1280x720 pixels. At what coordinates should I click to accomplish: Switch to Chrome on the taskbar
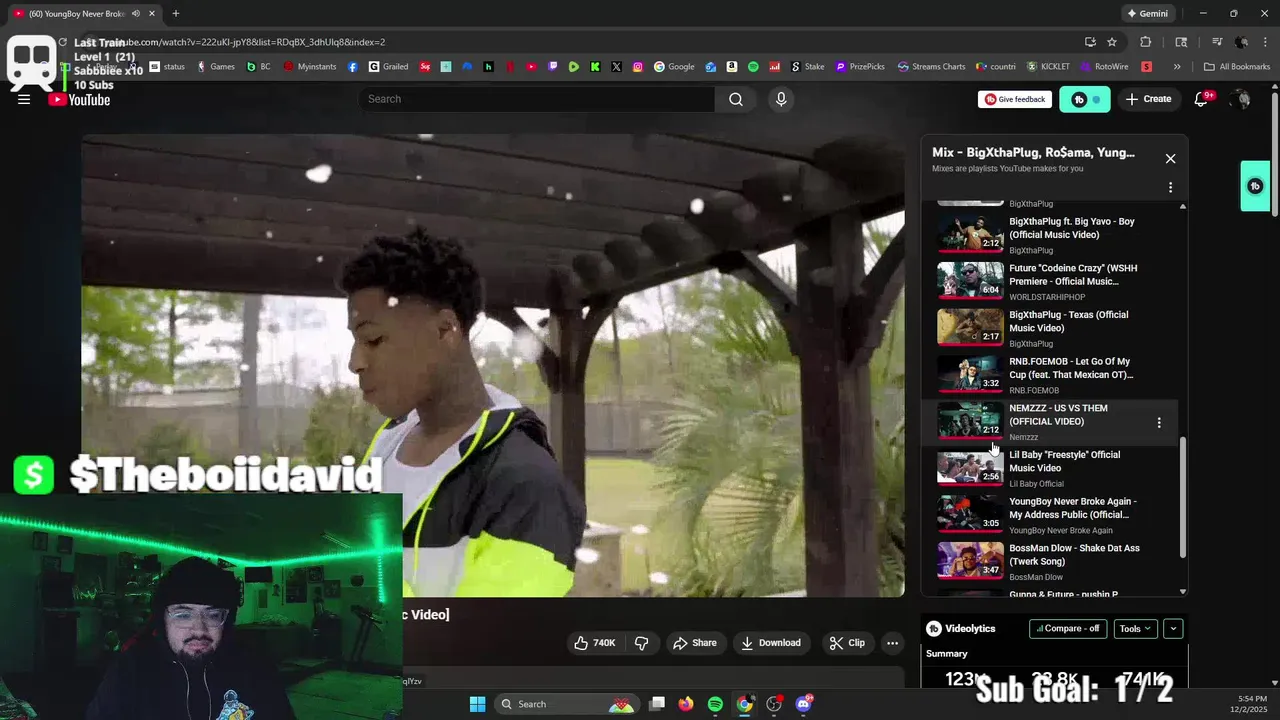coord(745,704)
